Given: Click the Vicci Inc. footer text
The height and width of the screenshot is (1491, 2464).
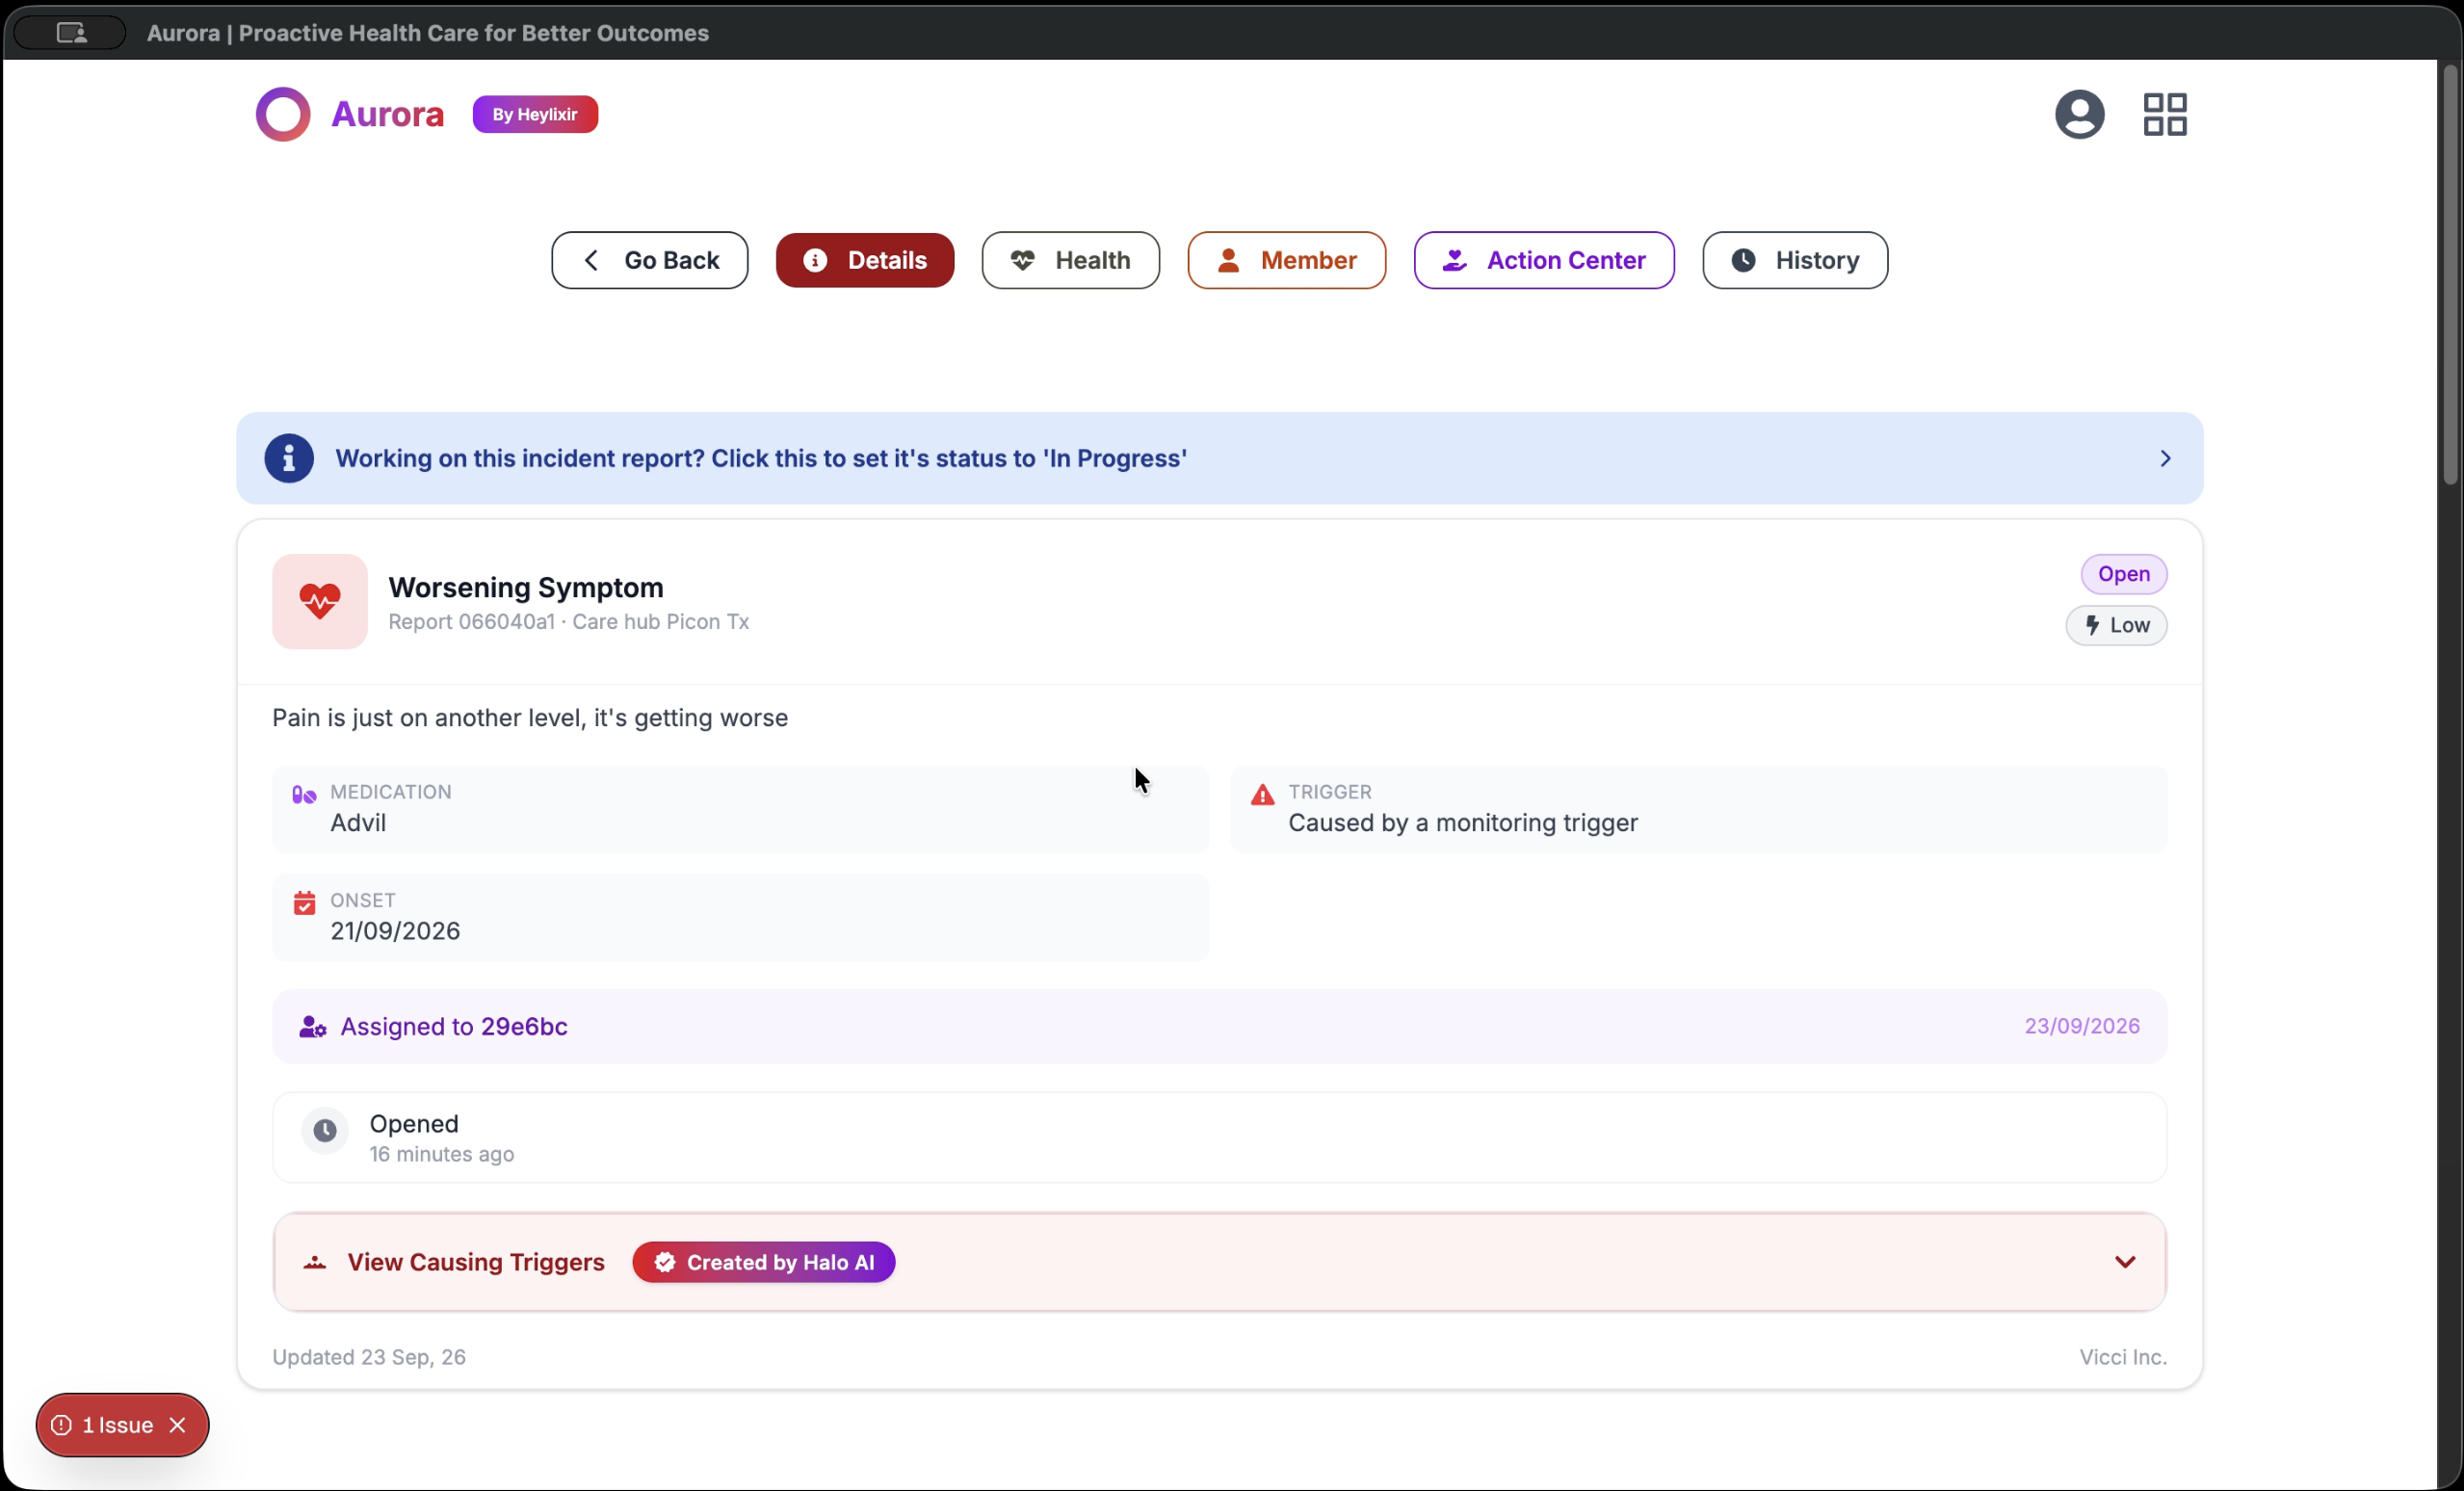Looking at the screenshot, I should tap(2123, 1357).
